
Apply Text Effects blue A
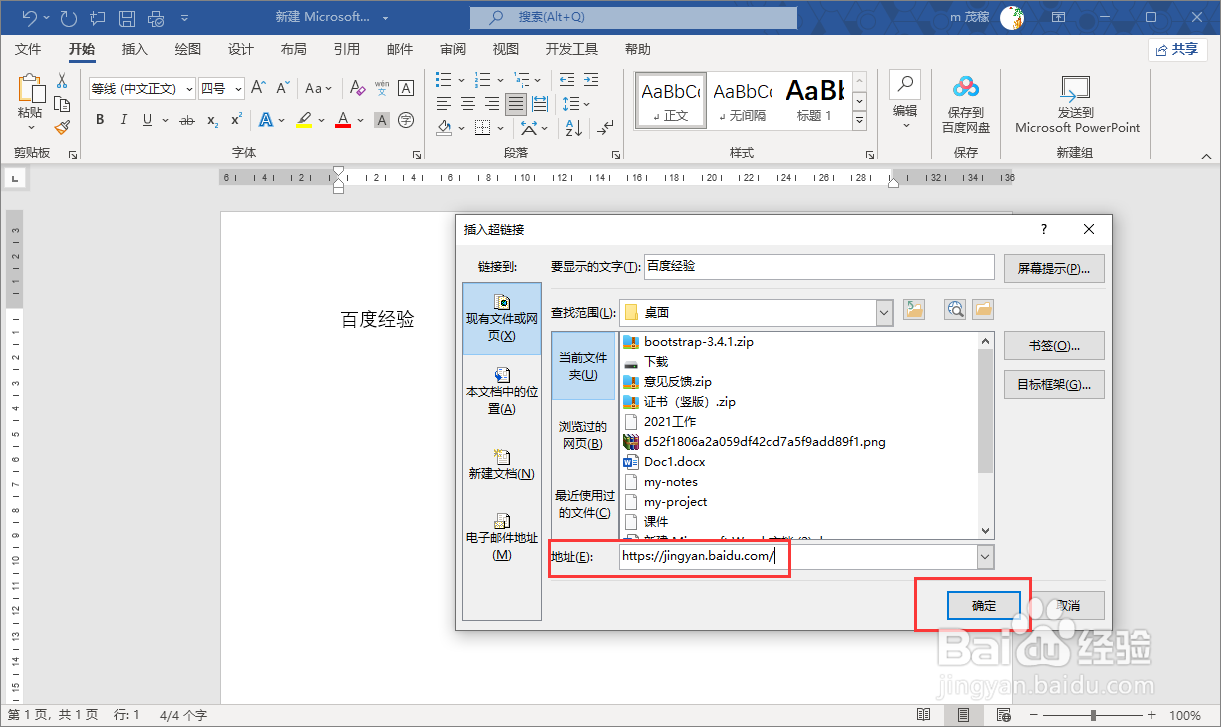(x=266, y=120)
